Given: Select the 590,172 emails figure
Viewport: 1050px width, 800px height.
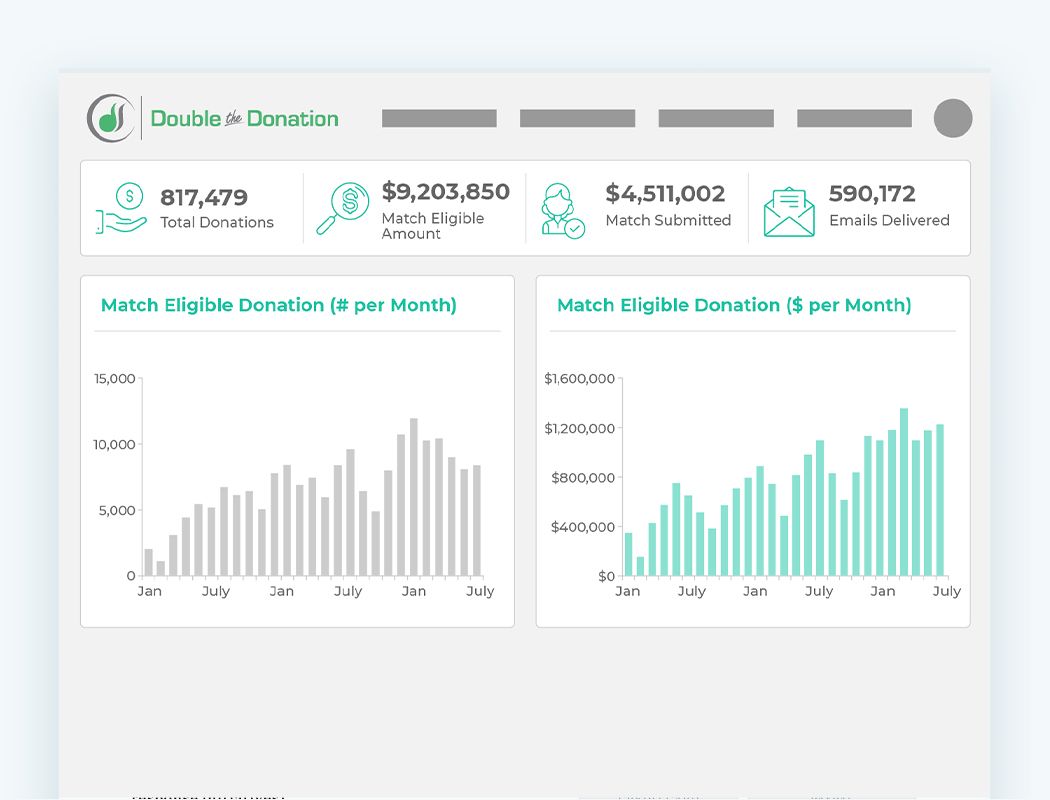Looking at the screenshot, I should (x=872, y=193).
